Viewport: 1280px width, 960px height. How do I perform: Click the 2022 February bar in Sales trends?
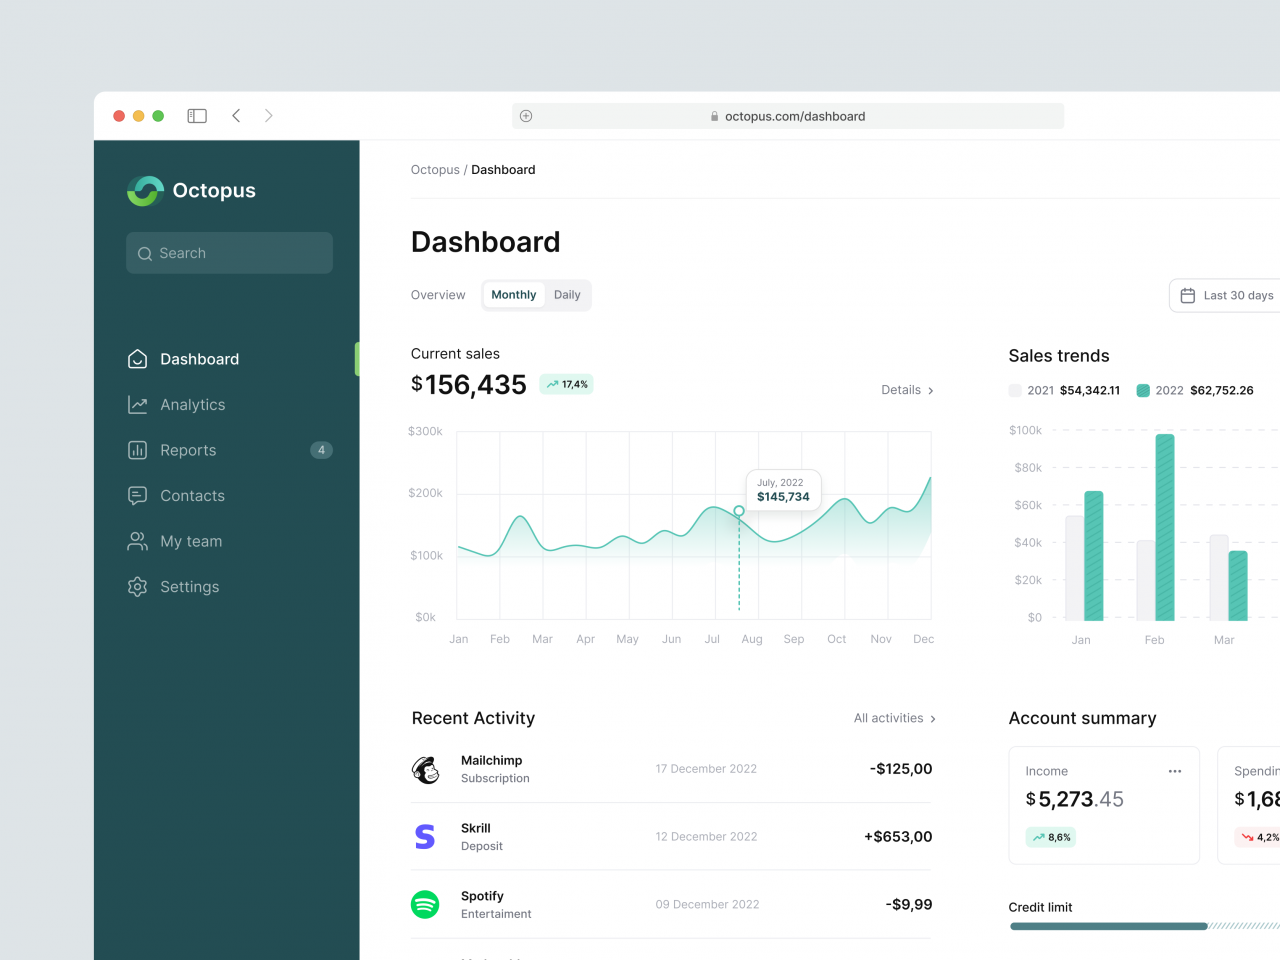click(x=1165, y=527)
